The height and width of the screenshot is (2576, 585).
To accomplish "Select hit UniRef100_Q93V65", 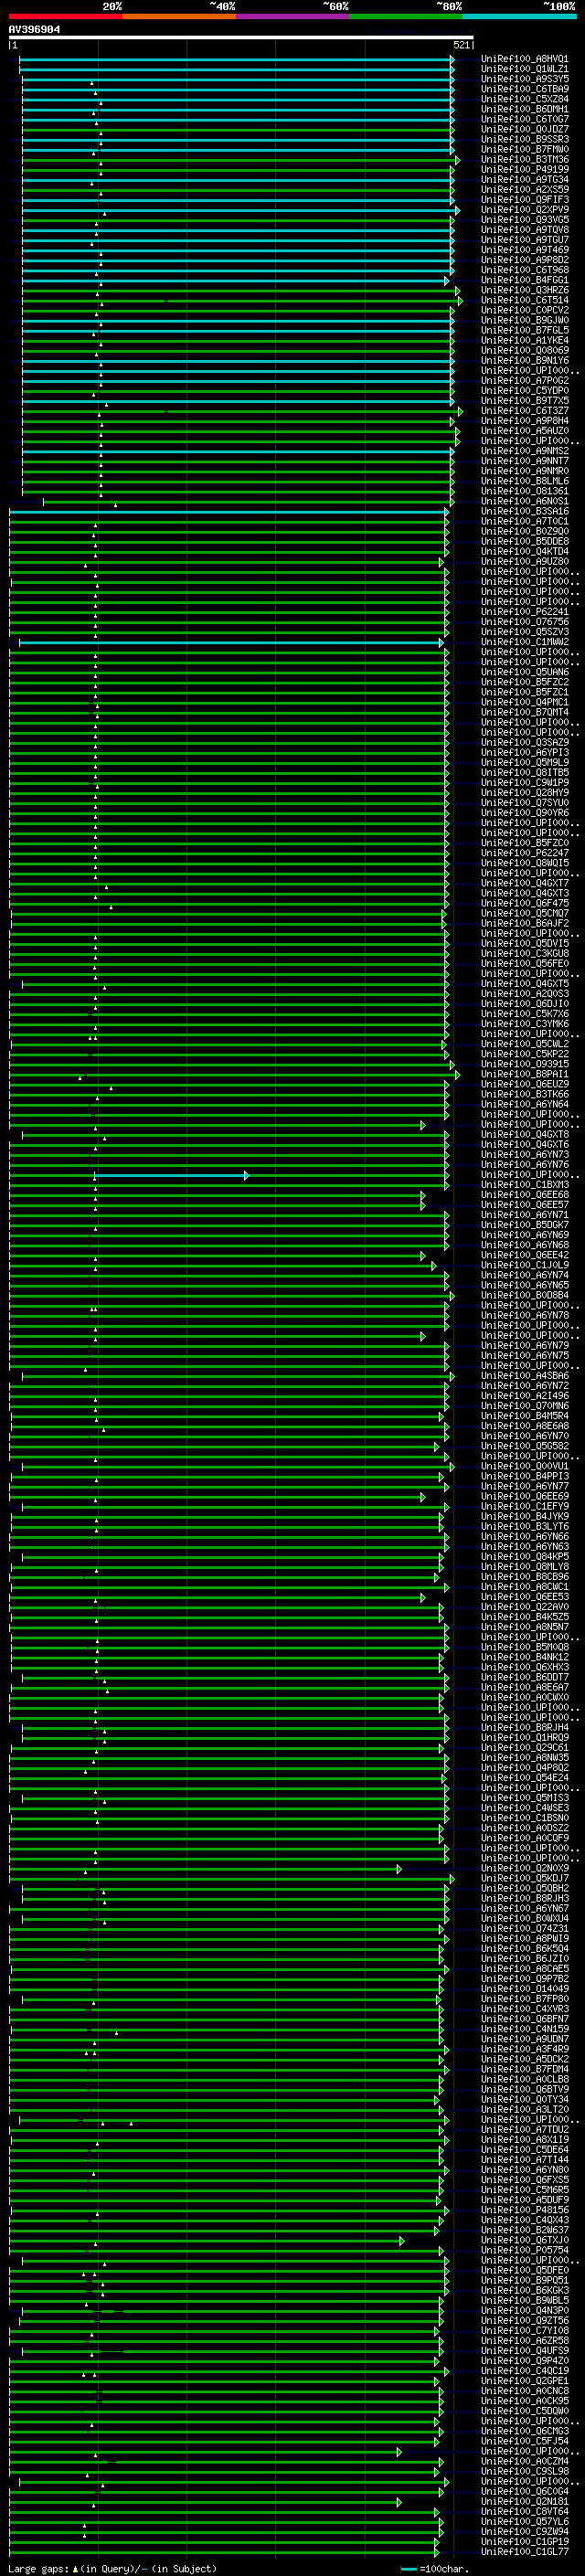I will tap(524, 220).
